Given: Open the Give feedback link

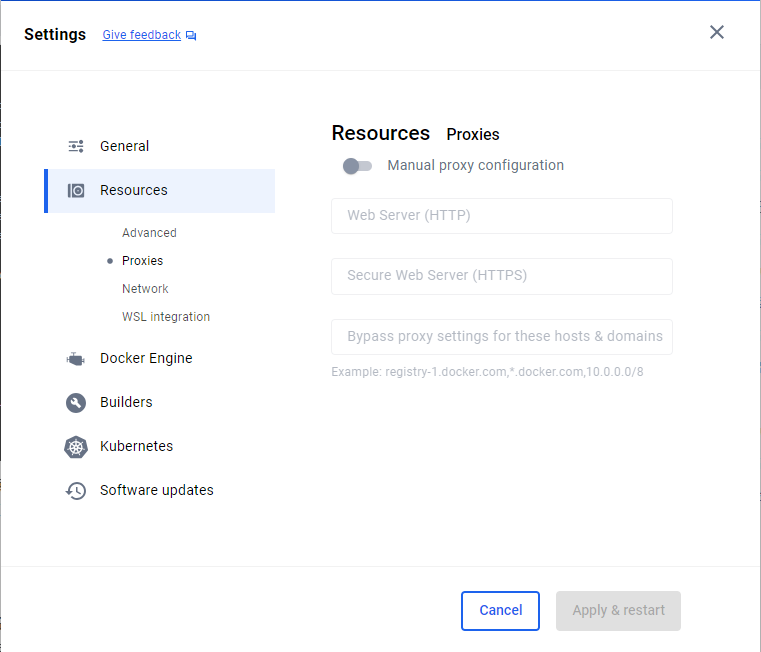Looking at the screenshot, I should pos(142,35).
